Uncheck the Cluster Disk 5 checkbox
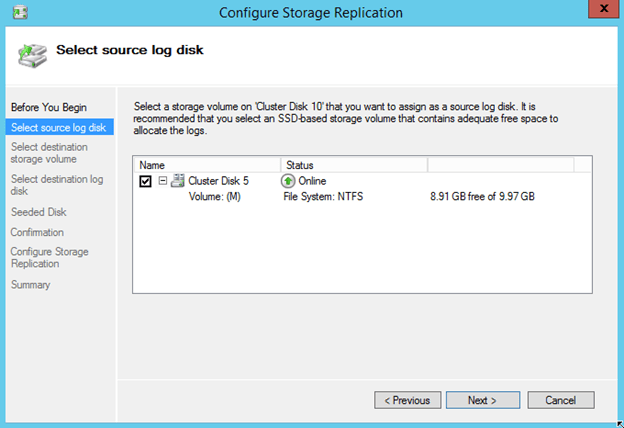The width and height of the screenshot is (624, 428). point(146,181)
